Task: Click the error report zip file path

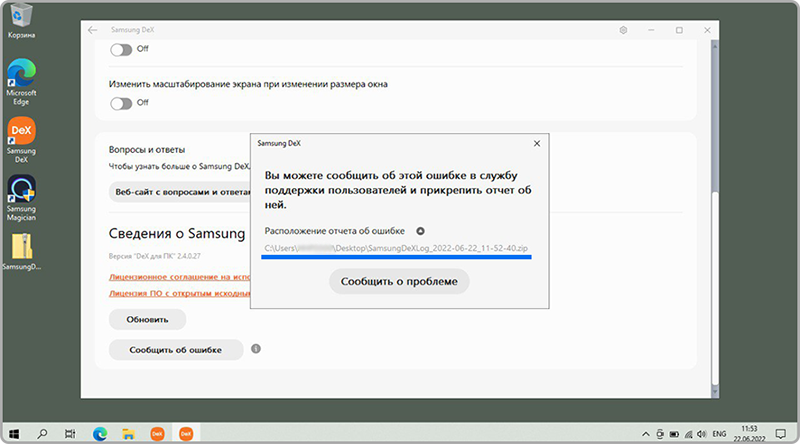Action: click(x=396, y=248)
